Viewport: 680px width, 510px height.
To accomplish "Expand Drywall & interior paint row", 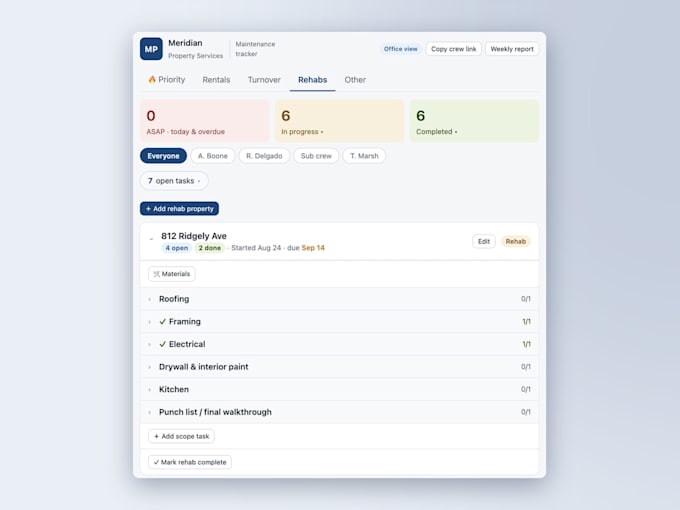I will [340, 366].
